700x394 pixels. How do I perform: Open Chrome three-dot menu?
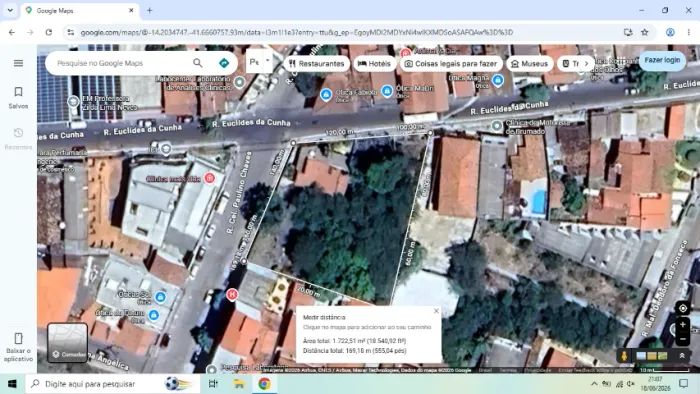click(x=689, y=32)
